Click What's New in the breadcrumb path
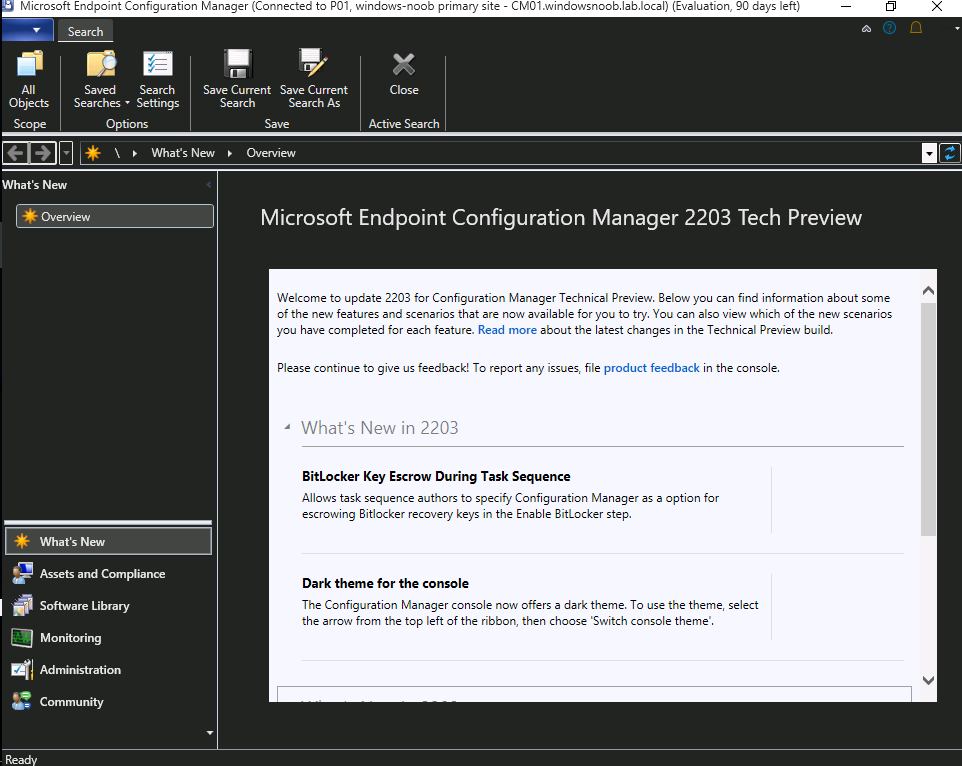Viewport: 962px width, 766px height. coord(183,153)
